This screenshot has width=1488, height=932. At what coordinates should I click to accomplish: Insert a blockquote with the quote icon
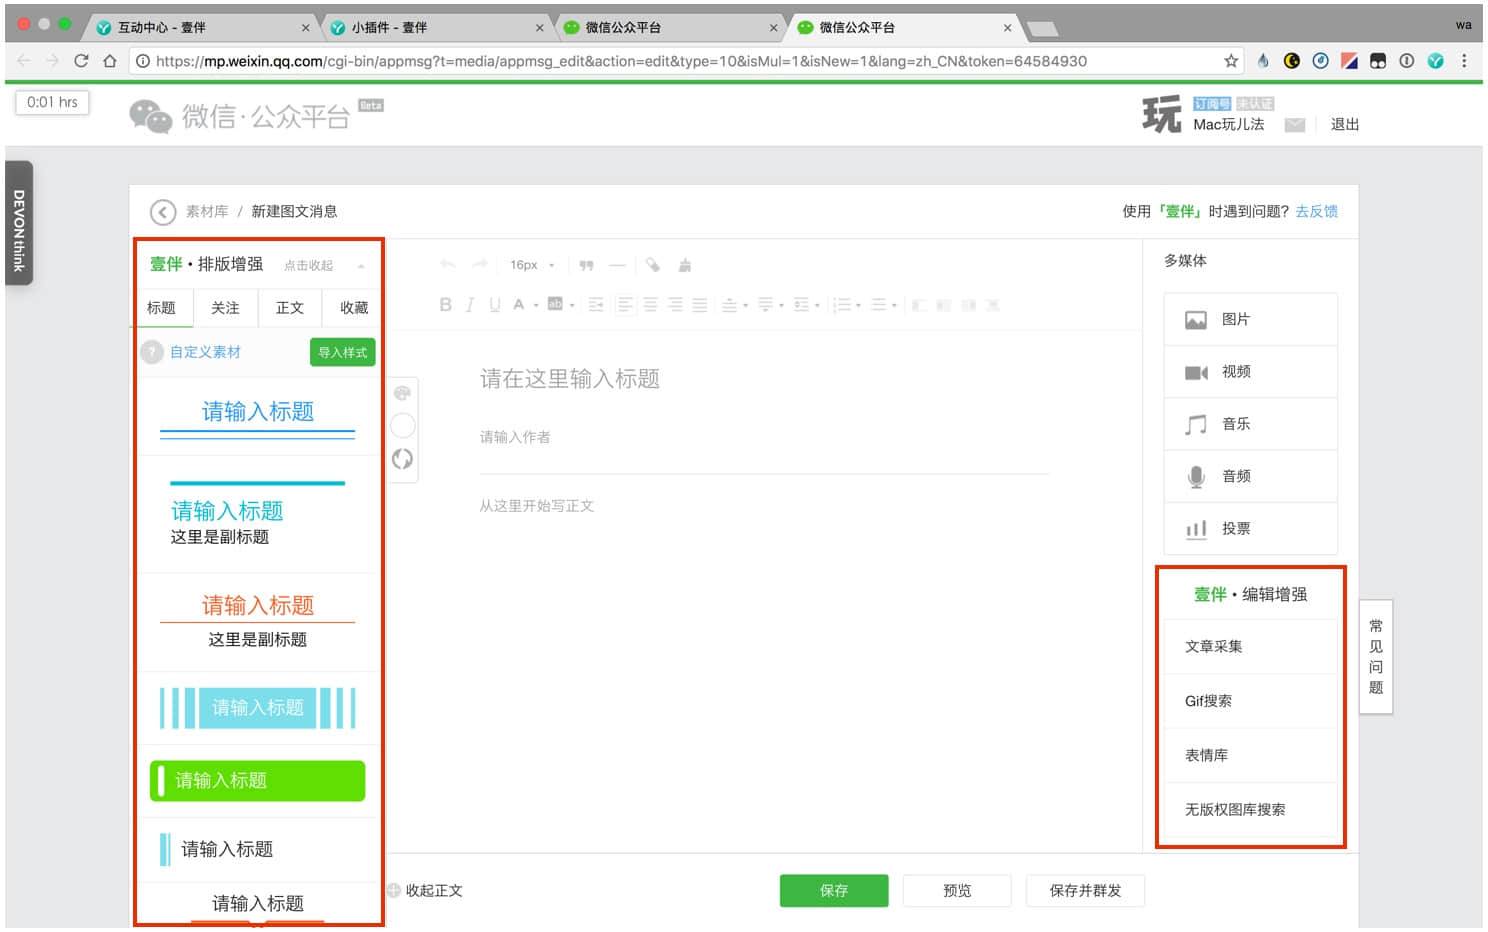[586, 265]
